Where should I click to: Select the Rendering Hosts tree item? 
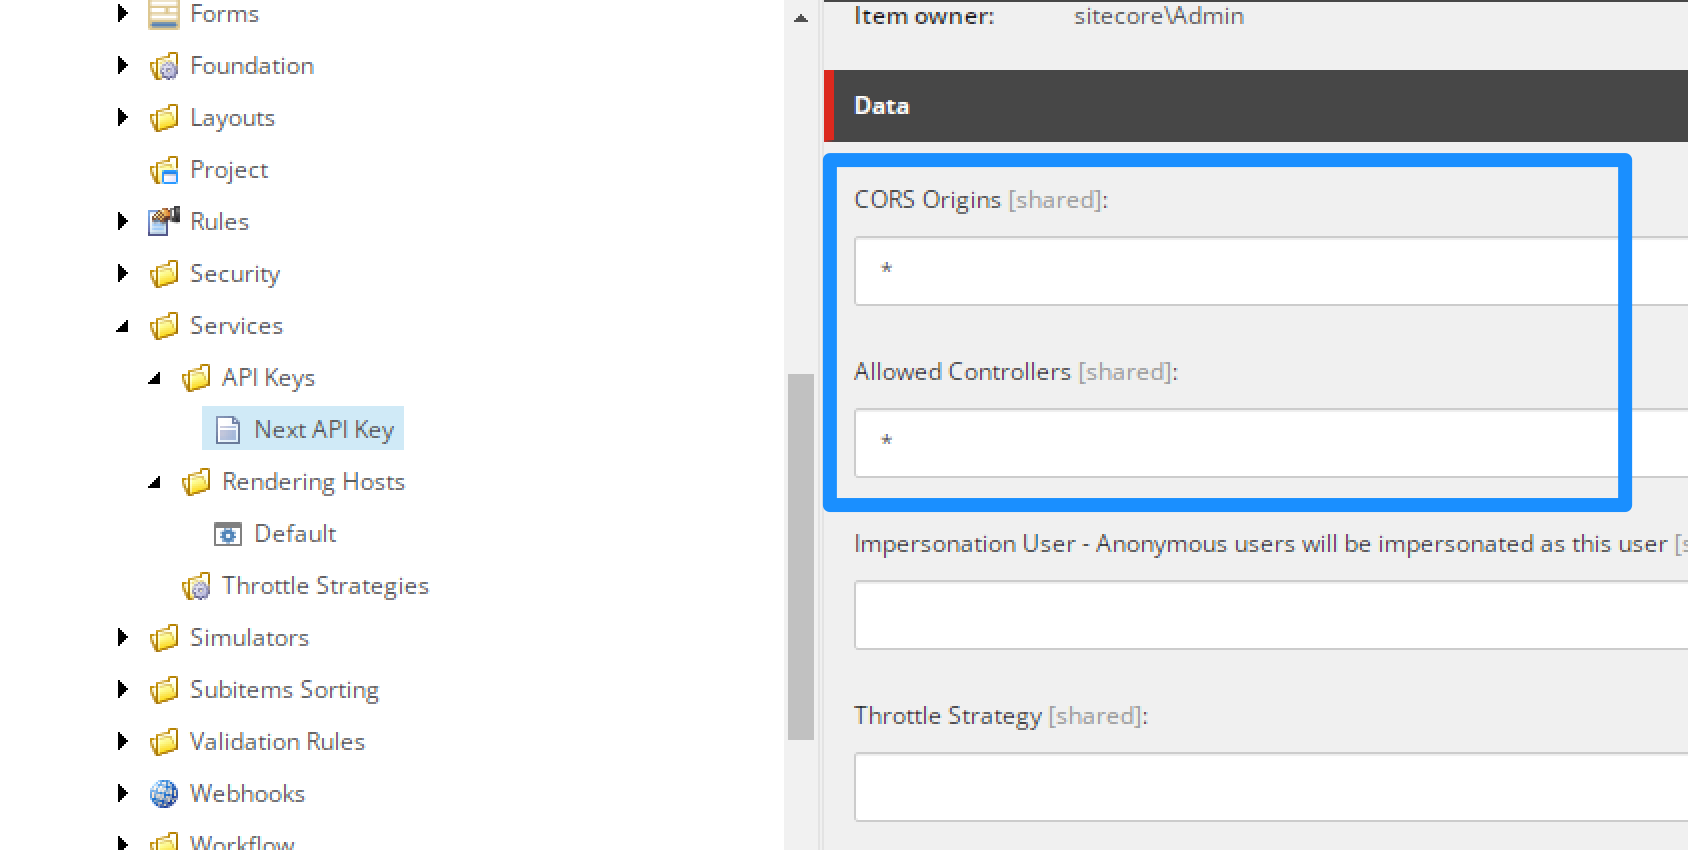(313, 482)
